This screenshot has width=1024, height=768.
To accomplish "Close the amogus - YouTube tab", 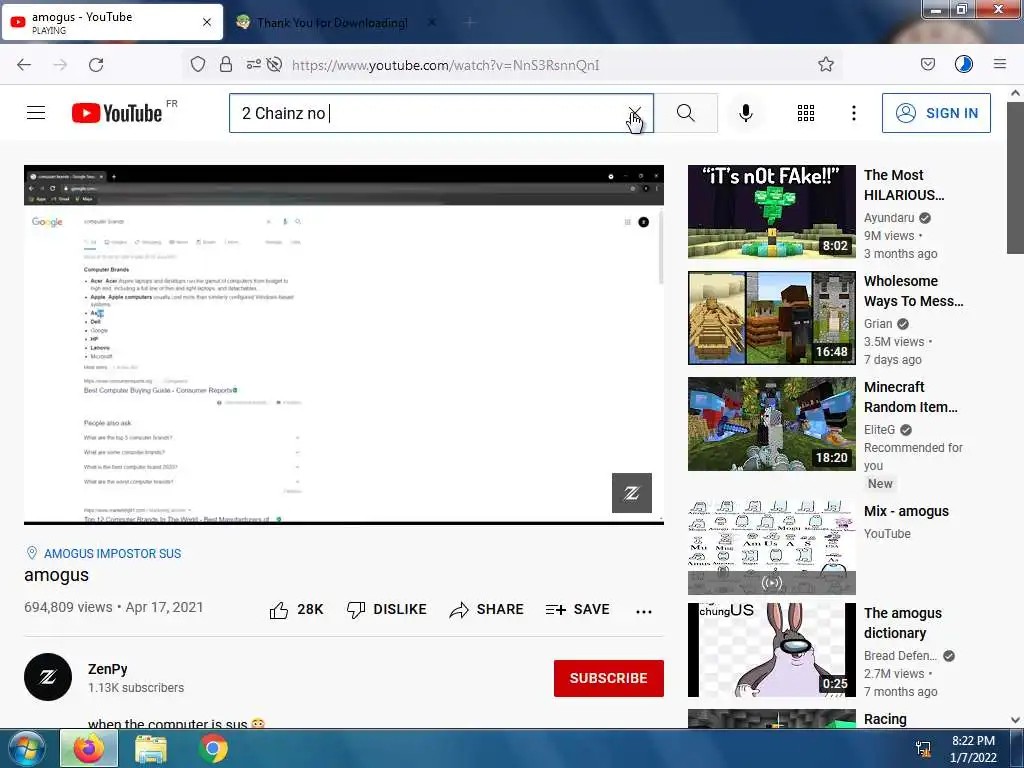I will [206, 22].
